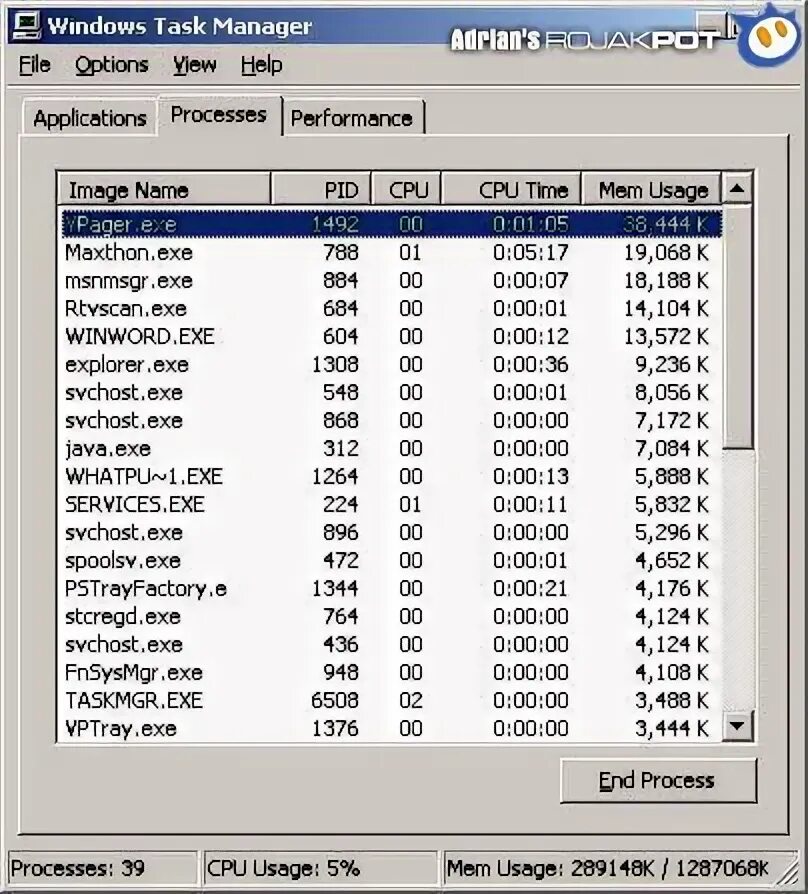Click the scrollbar down arrow
The height and width of the screenshot is (894, 808).
point(737,725)
